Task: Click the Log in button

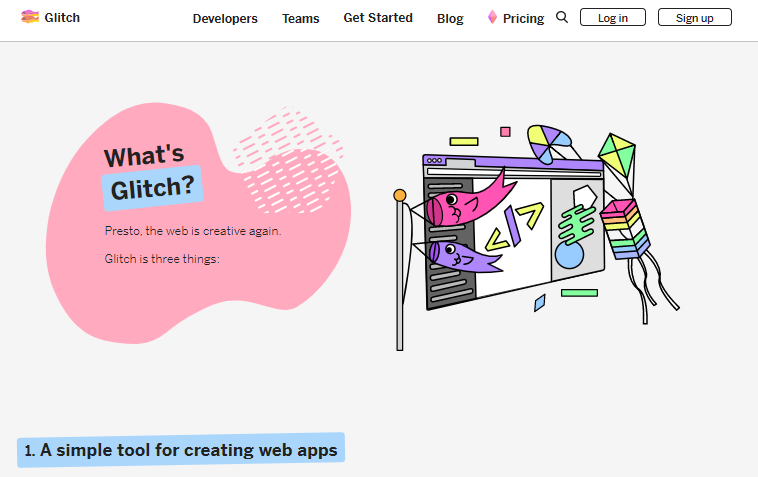Action: tap(612, 17)
